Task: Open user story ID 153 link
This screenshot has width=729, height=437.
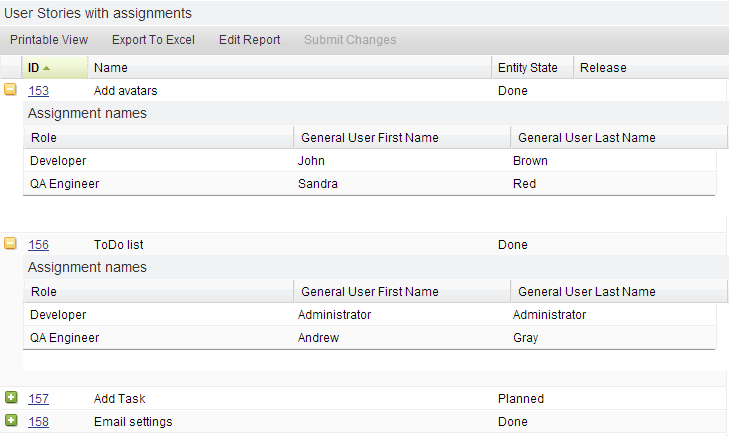Action: tap(38, 91)
